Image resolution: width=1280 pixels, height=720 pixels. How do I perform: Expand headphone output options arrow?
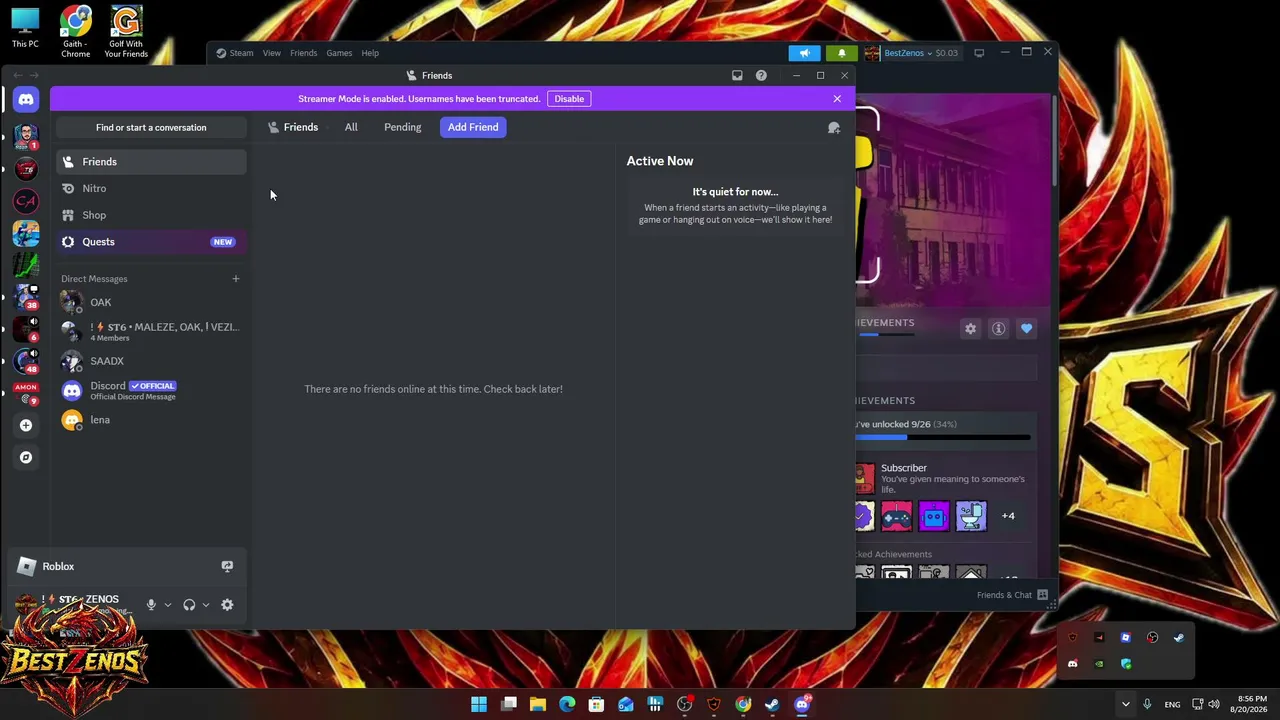point(205,605)
